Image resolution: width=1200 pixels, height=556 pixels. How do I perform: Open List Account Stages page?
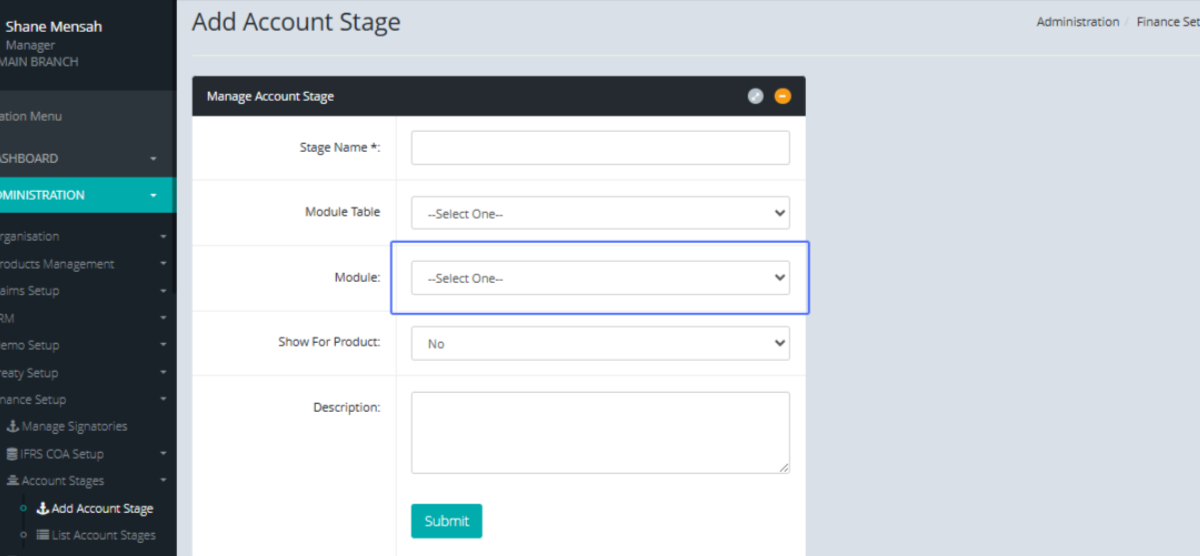[103, 536]
